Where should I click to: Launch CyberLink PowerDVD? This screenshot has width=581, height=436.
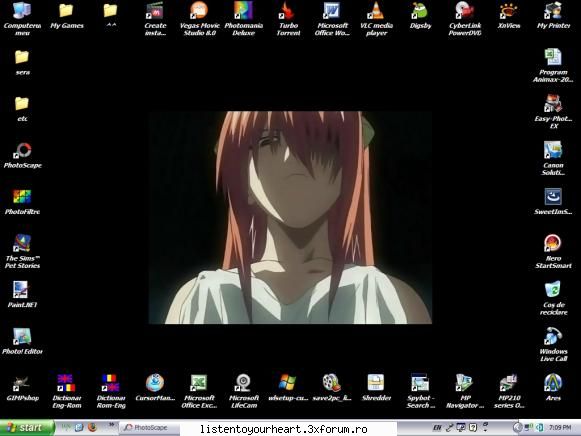(465, 19)
